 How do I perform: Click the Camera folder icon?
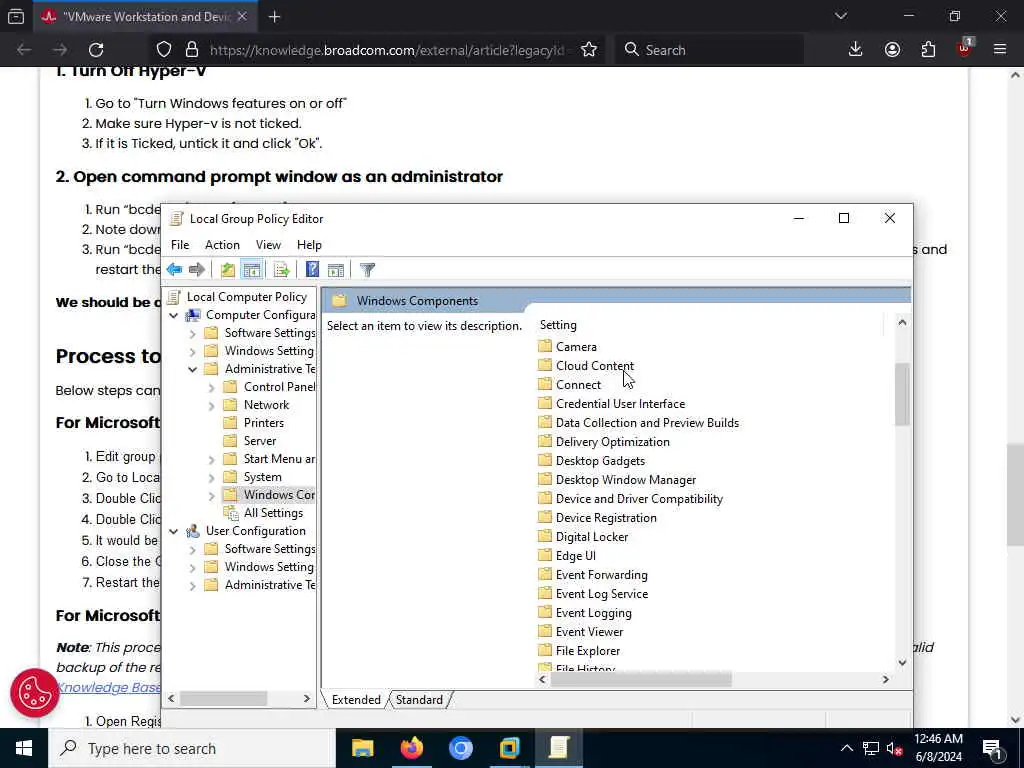545,346
